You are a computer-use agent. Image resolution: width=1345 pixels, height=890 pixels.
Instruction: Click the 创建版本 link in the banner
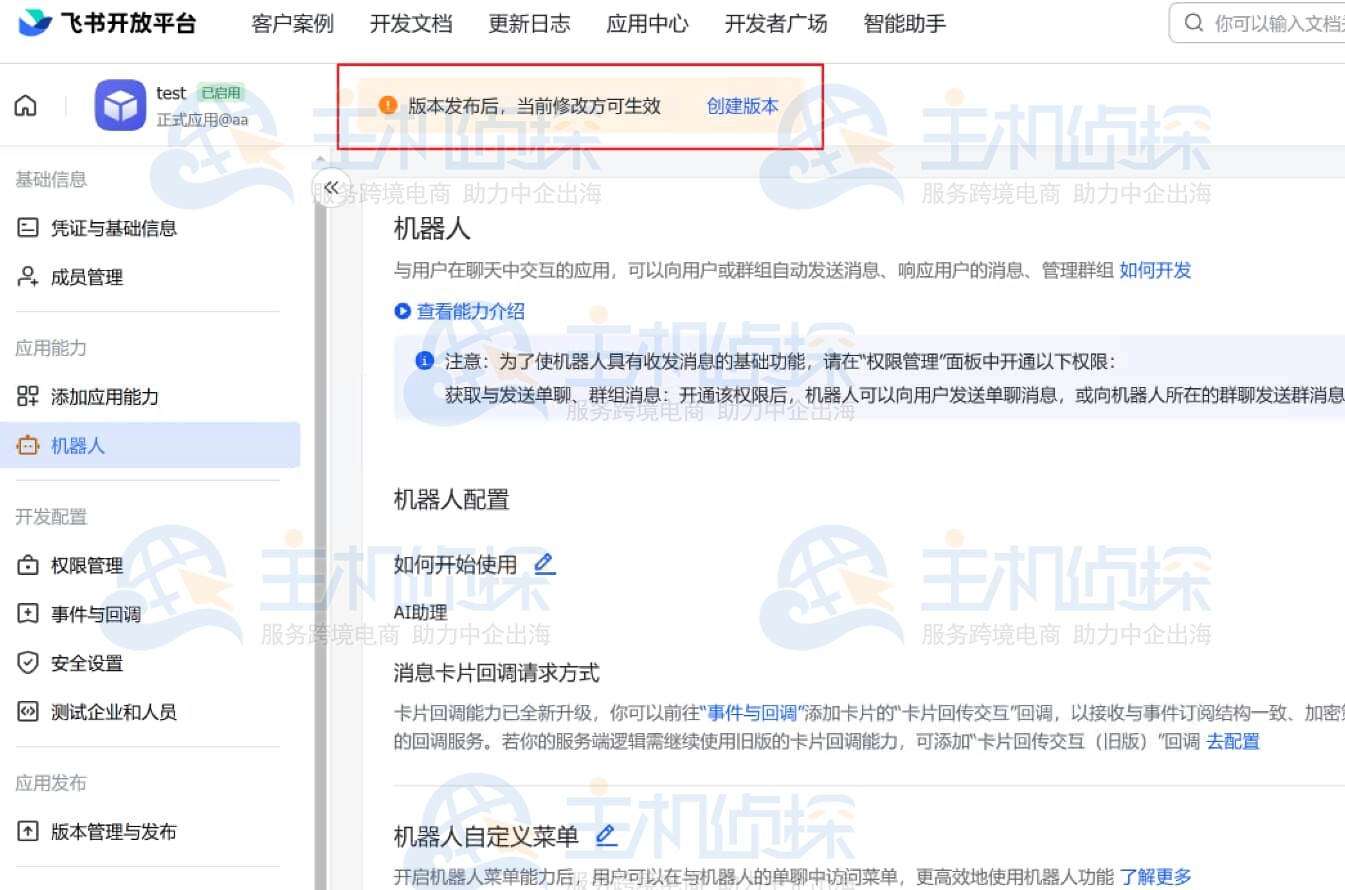(x=742, y=106)
